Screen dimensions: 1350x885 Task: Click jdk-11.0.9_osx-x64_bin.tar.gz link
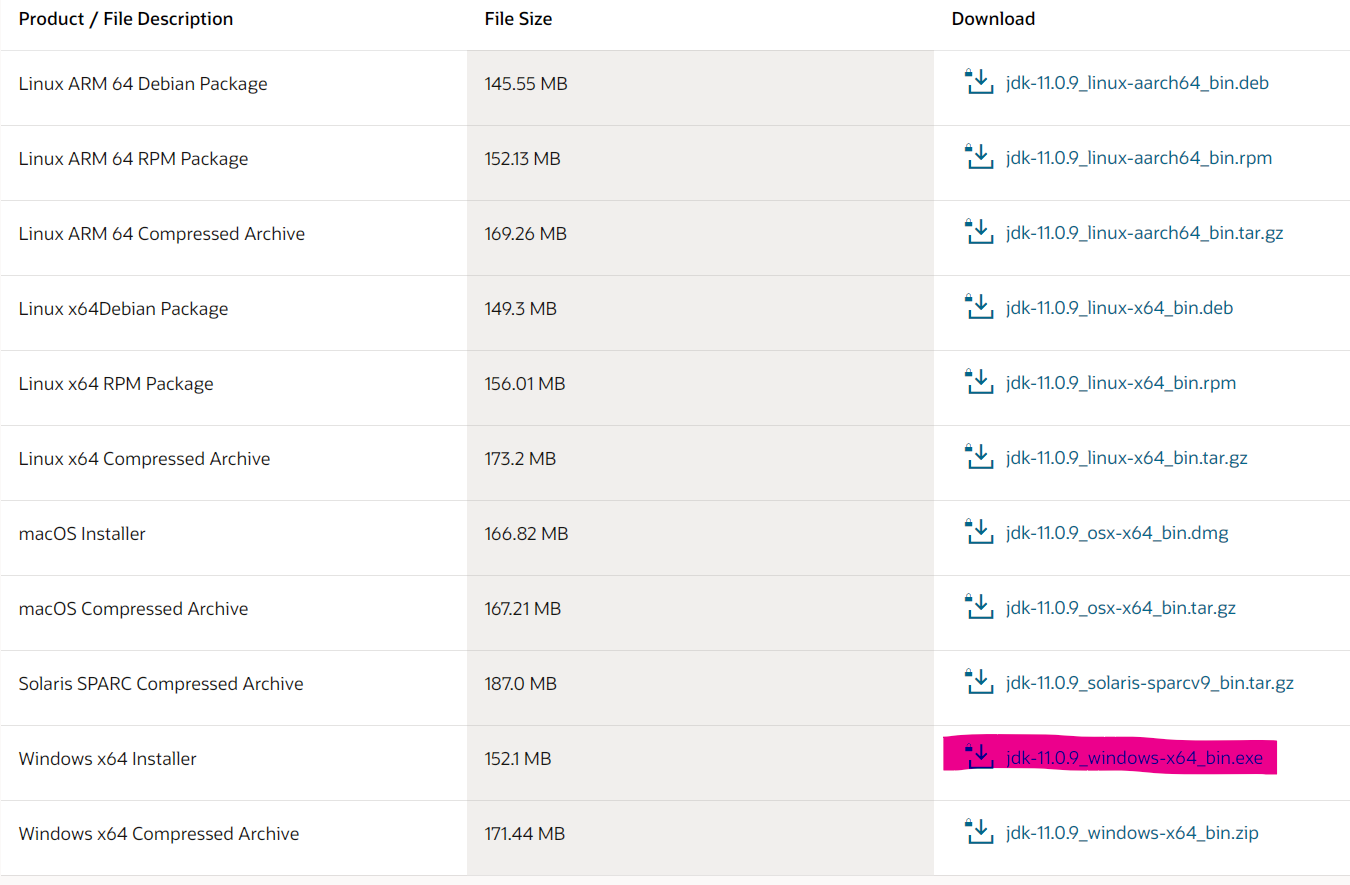[x=1121, y=608]
